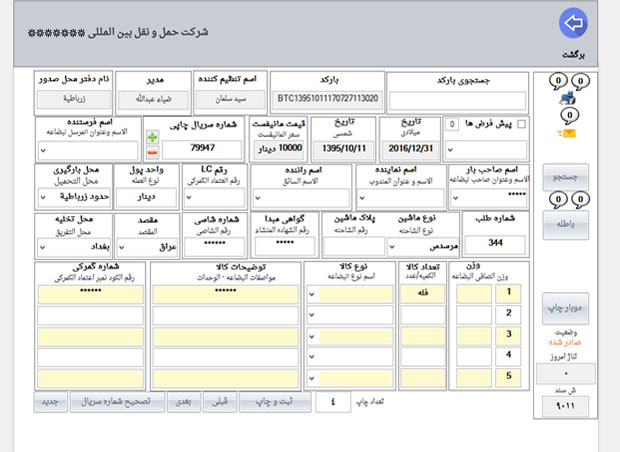
Task: Click the وزن weight field in row 1
Action: click(x=474, y=294)
